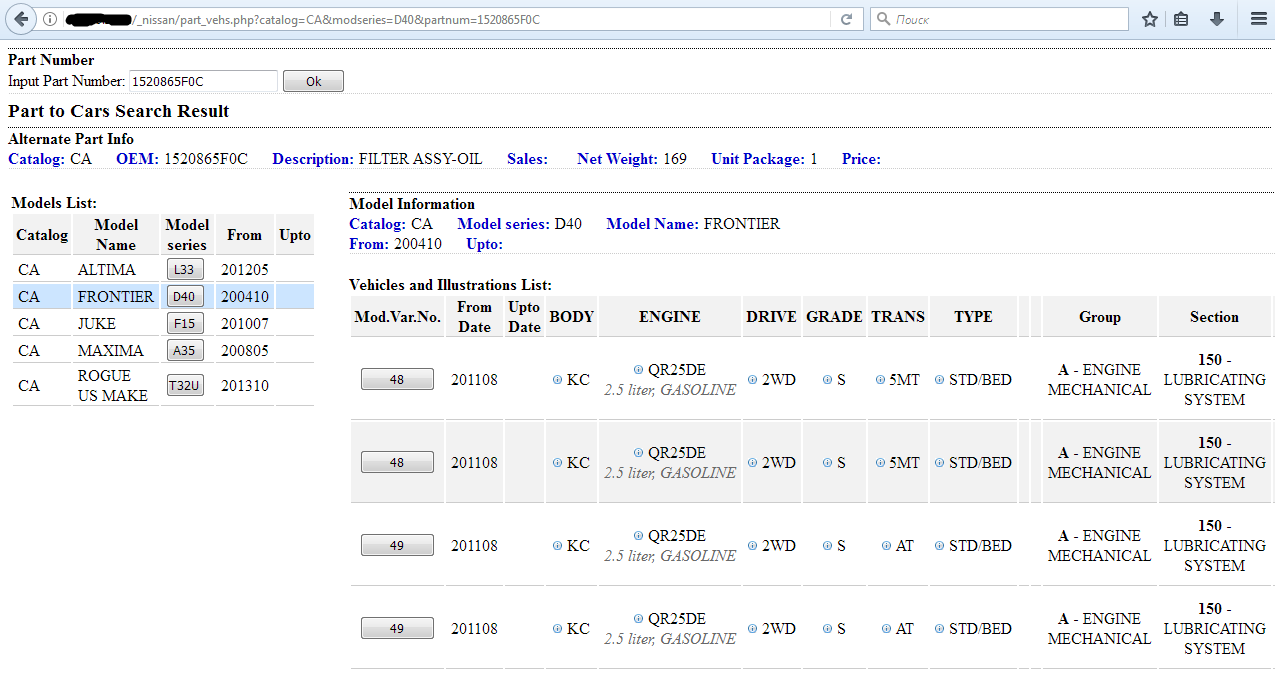Click the Upto Date column header
1275x687 pixels.
coord(524,316)
